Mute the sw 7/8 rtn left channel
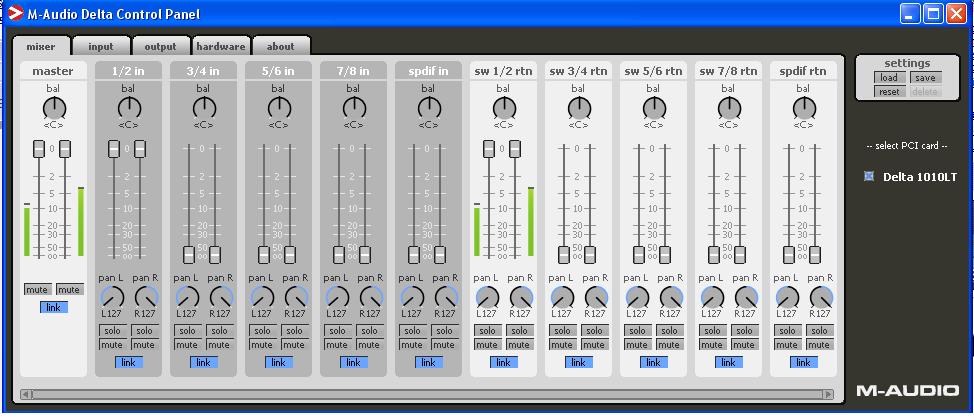974x417 pixels. 712,345
